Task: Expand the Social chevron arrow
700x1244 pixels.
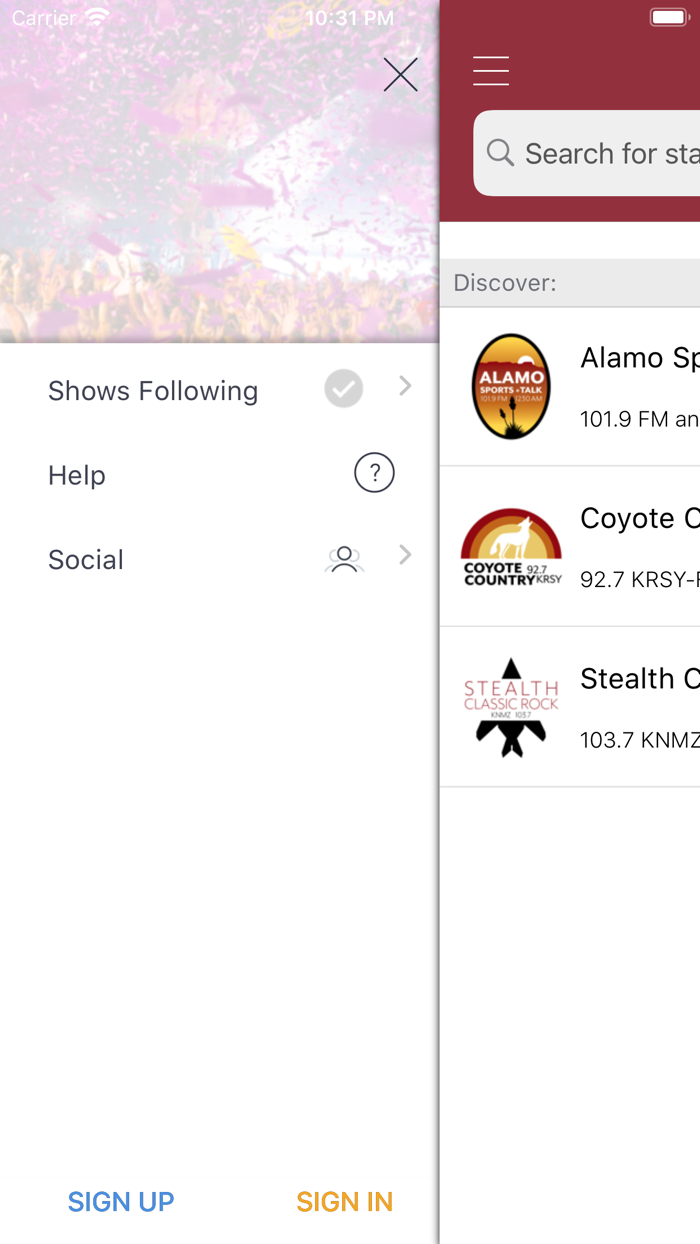Action: [x=405, y=555]
